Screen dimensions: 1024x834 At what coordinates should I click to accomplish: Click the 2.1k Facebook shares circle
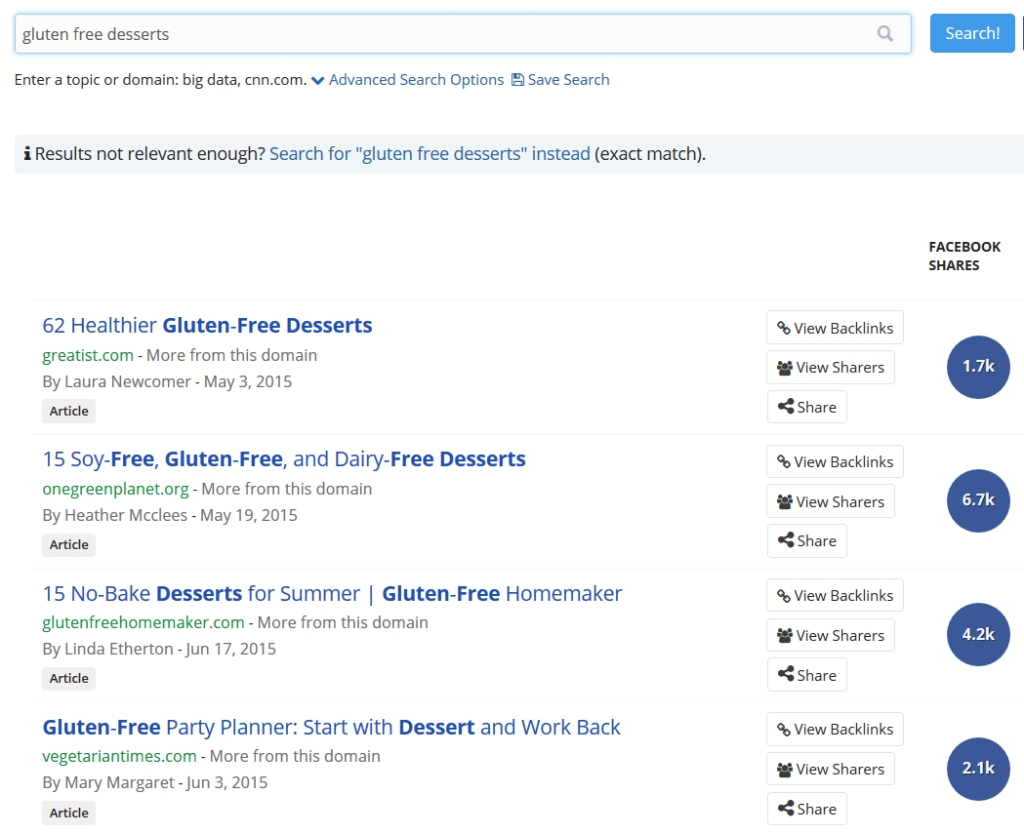978,769
